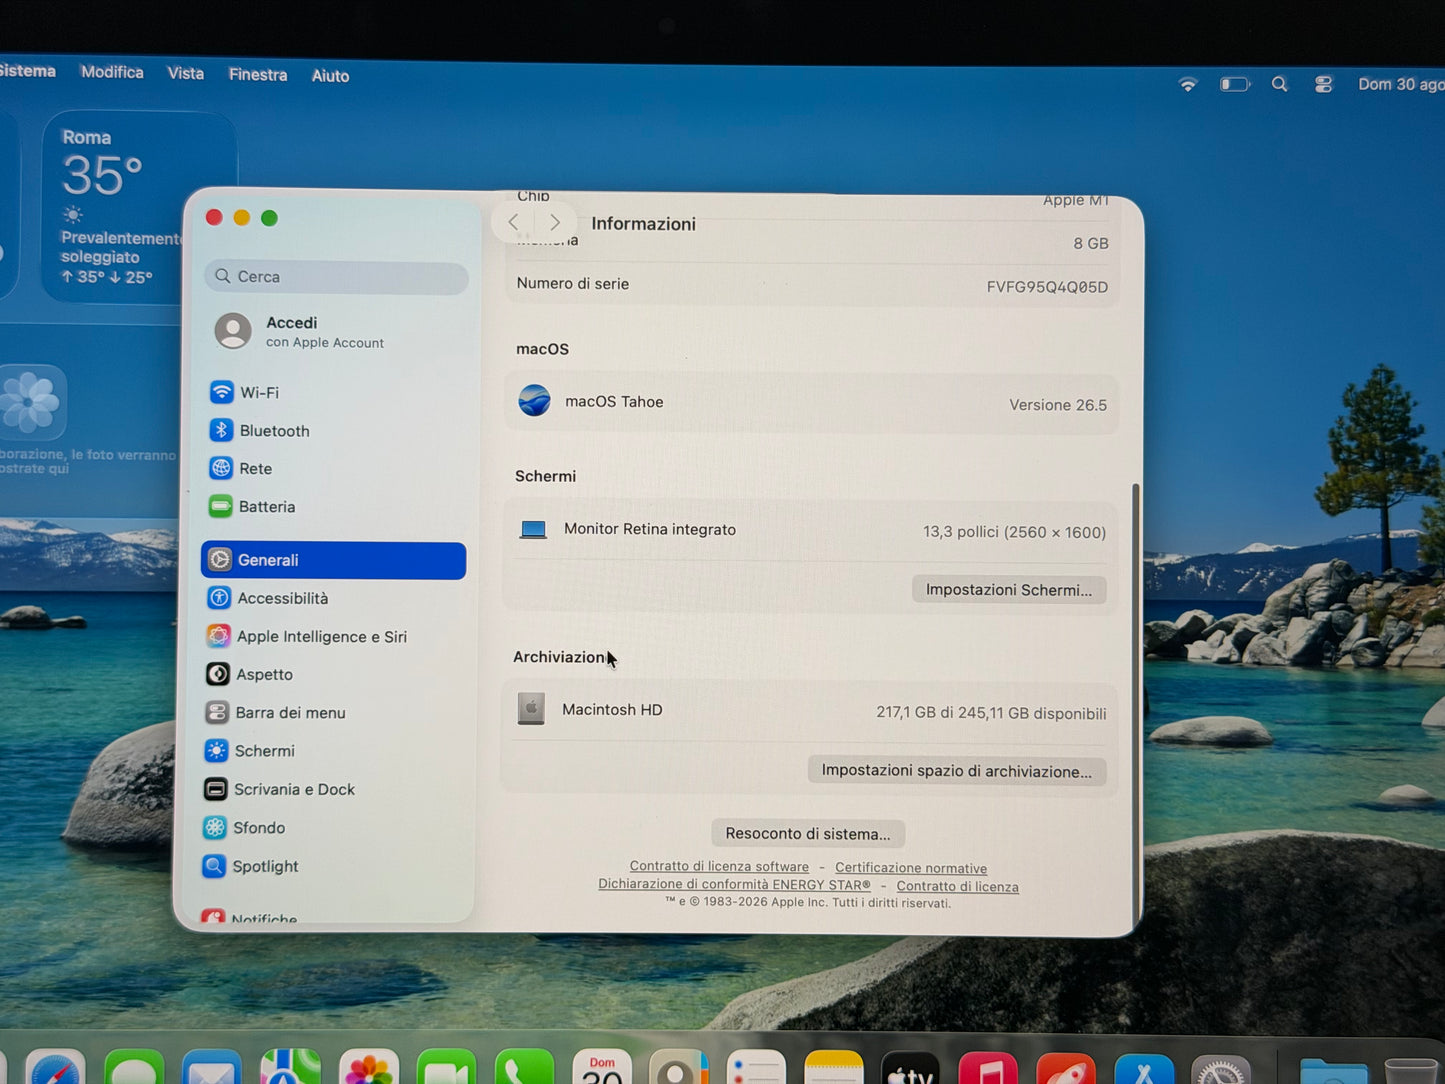Viewport: 1445px width, 1084px height.
Task: Click the Roma weather widget
Action: (139, 207)
